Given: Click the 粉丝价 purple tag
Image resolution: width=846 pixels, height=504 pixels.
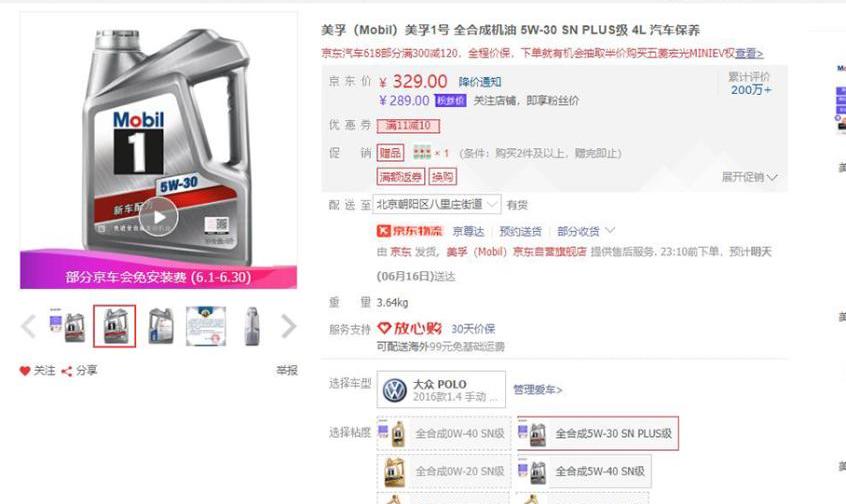Looking at the screenshot, I should tap(451, 100).
